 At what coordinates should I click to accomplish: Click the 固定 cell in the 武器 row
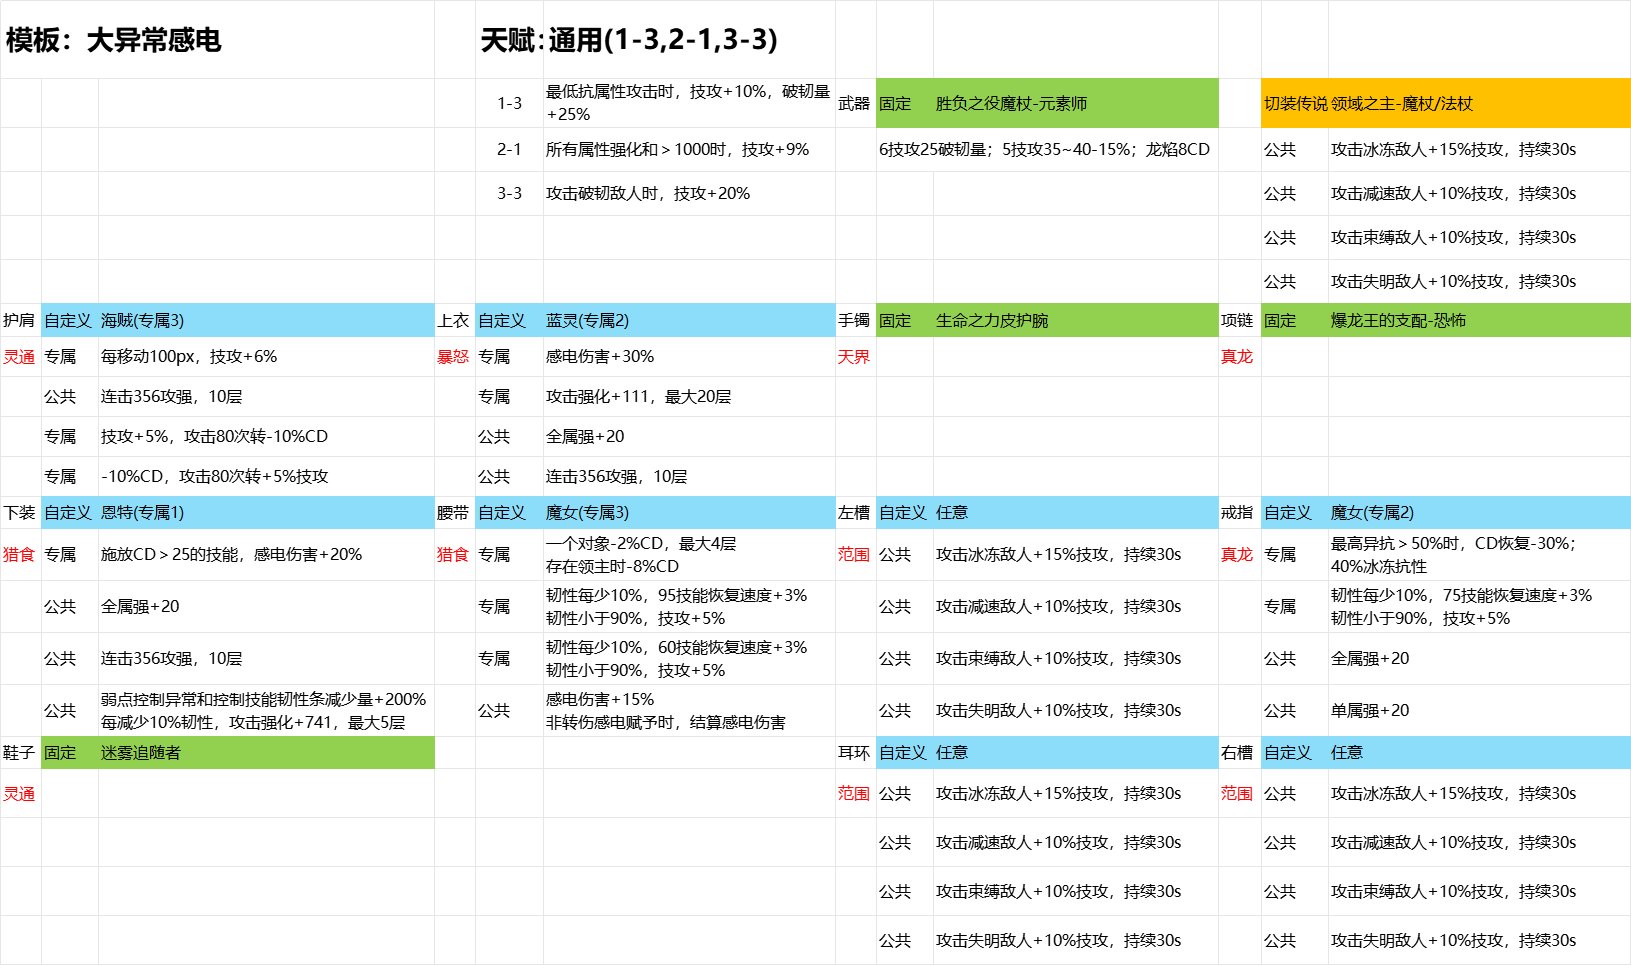click(904, 103)
